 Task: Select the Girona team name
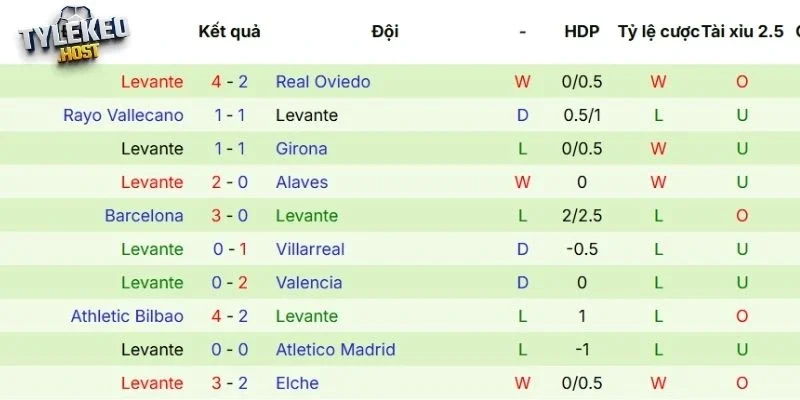[x=301, y=149]
